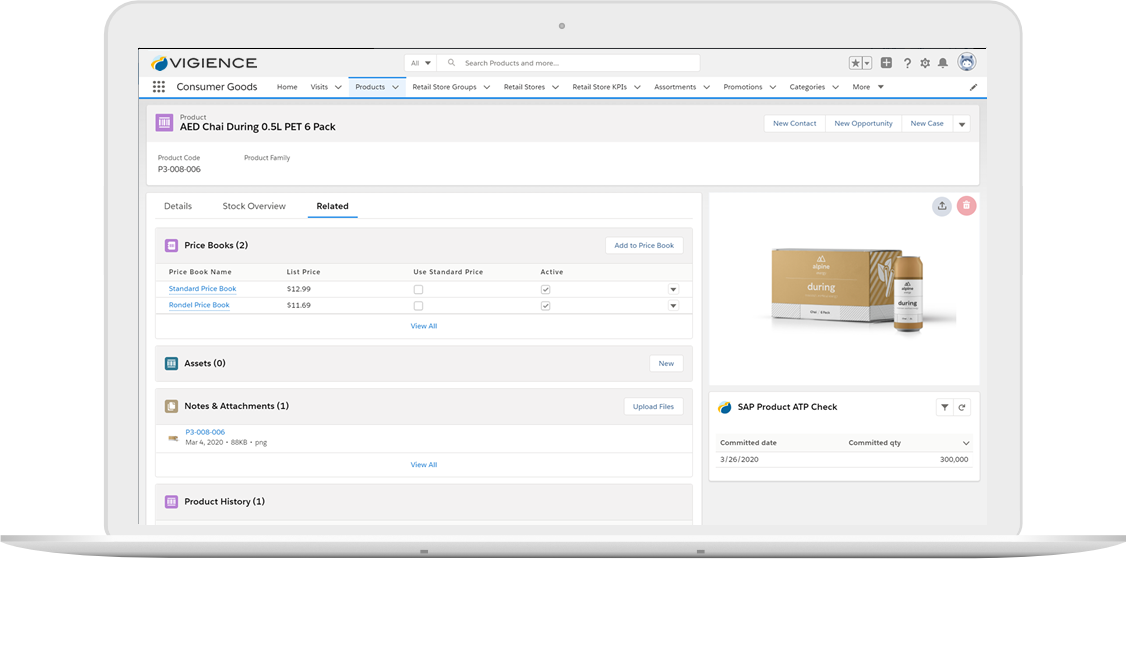Click the Assets section icon
Viewport: 1126px width, 650px height.
tap(172, 363)
